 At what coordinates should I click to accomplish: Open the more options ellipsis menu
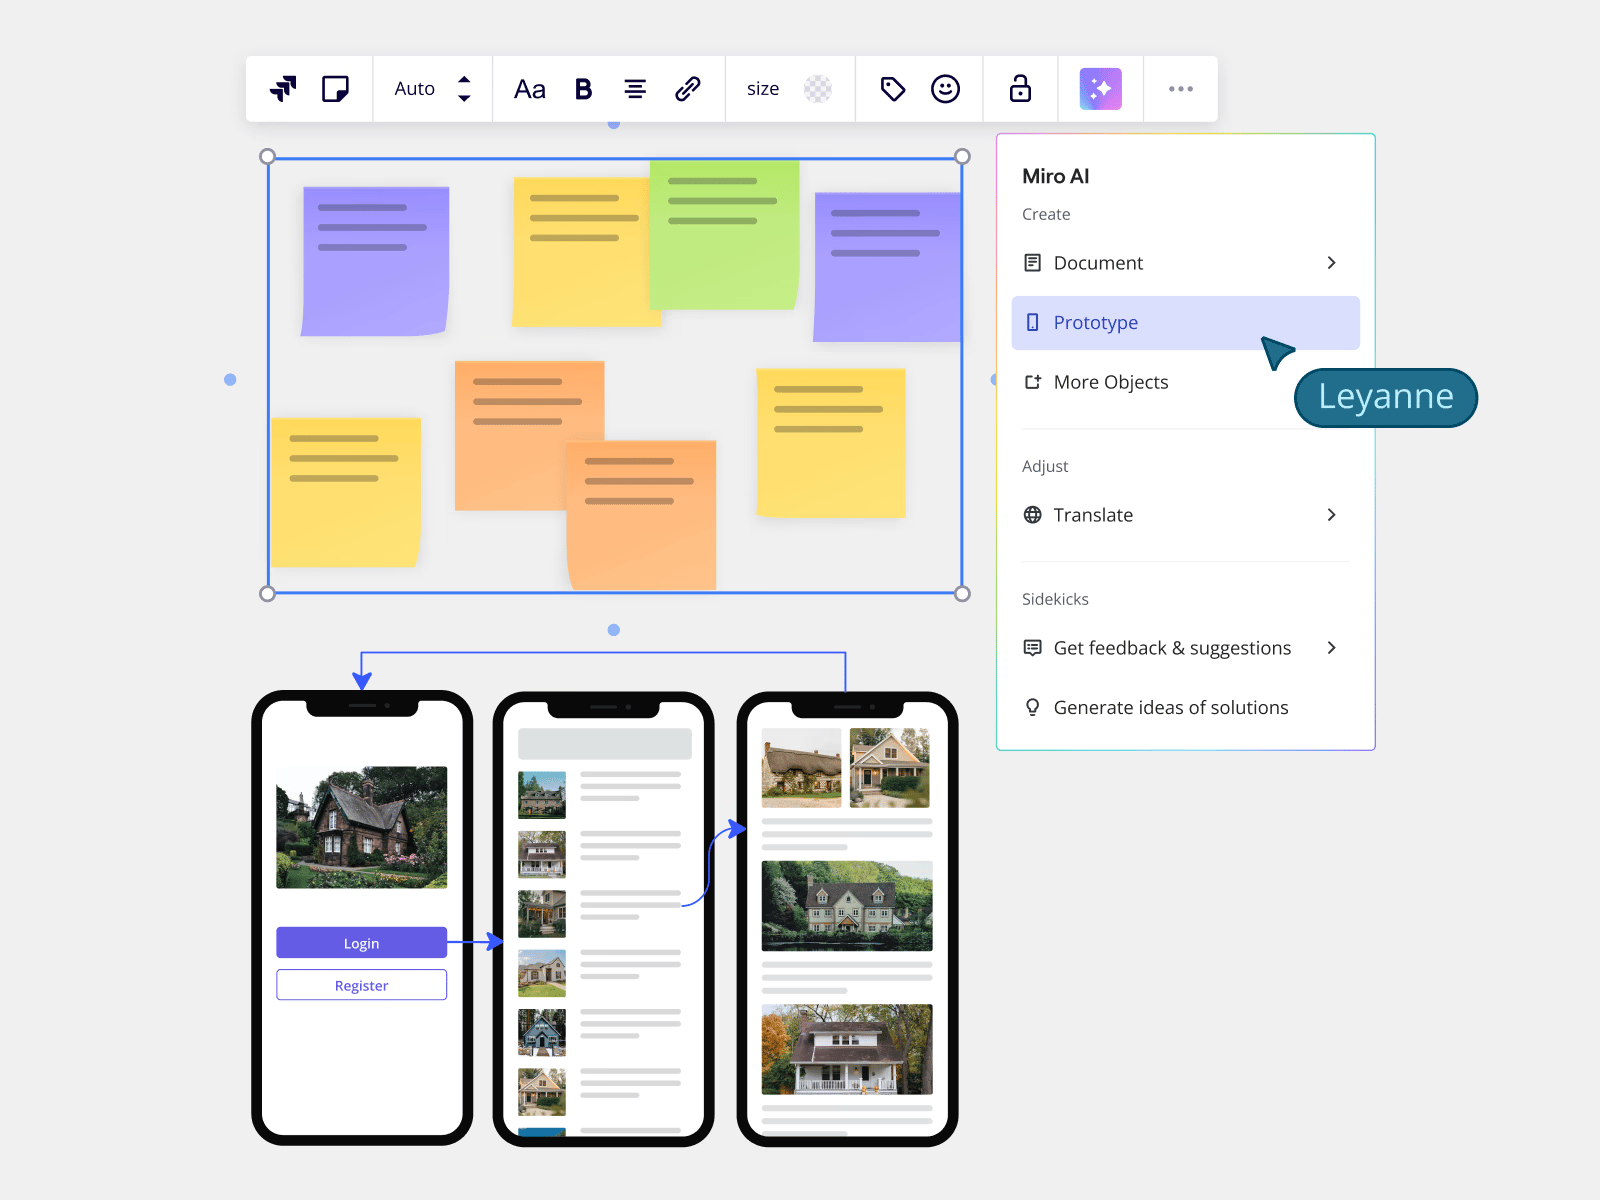[1181, 89]
